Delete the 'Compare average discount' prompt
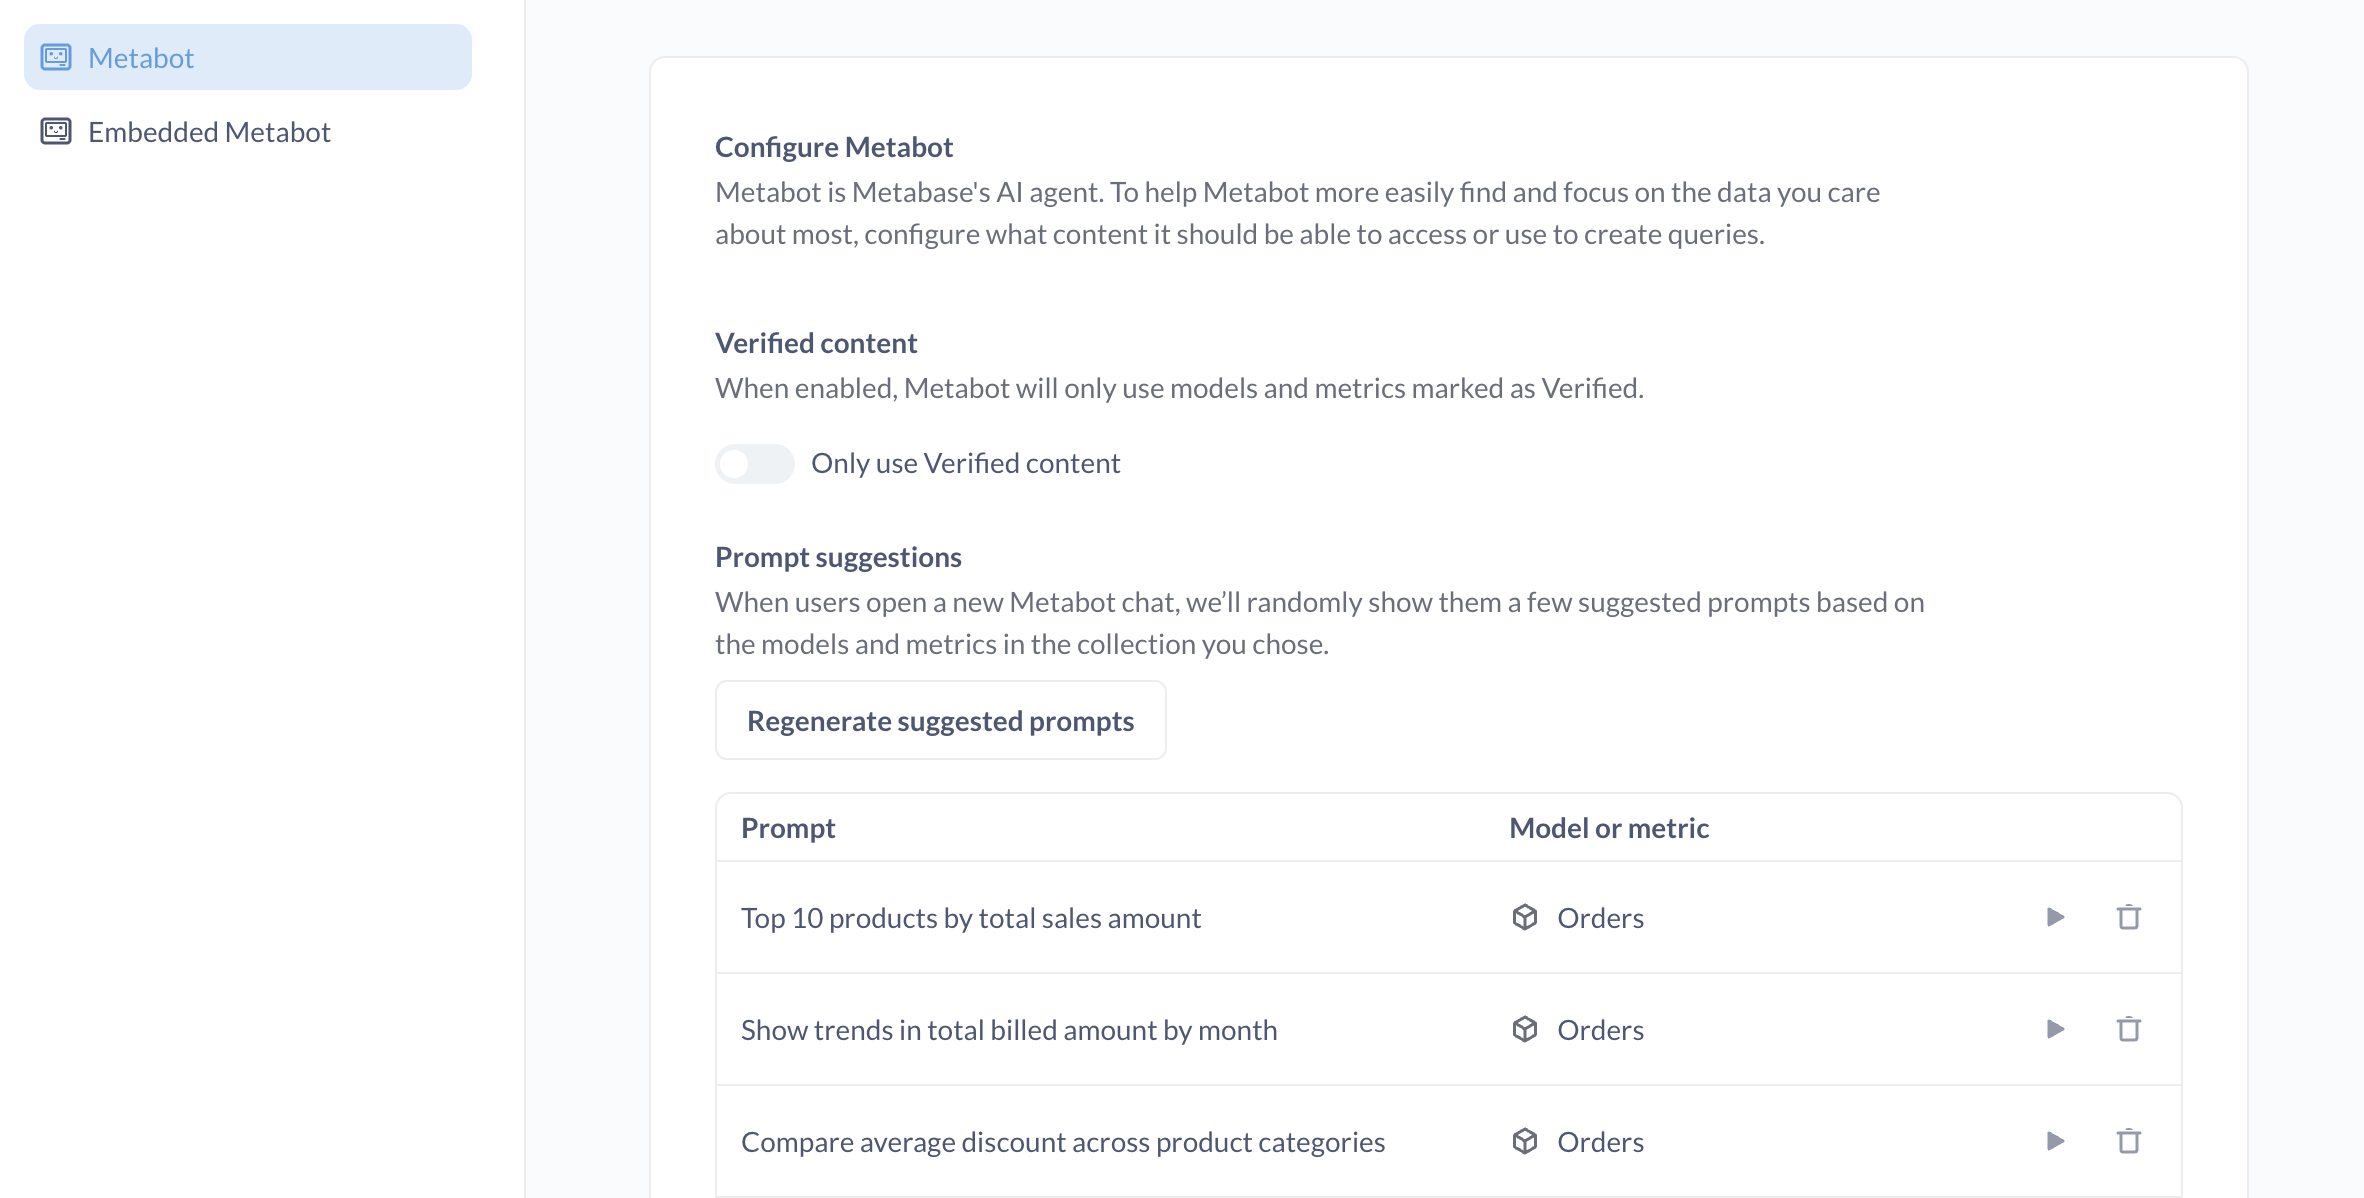This screenshot has width=2364, height=1198. click(2128, 1141)
